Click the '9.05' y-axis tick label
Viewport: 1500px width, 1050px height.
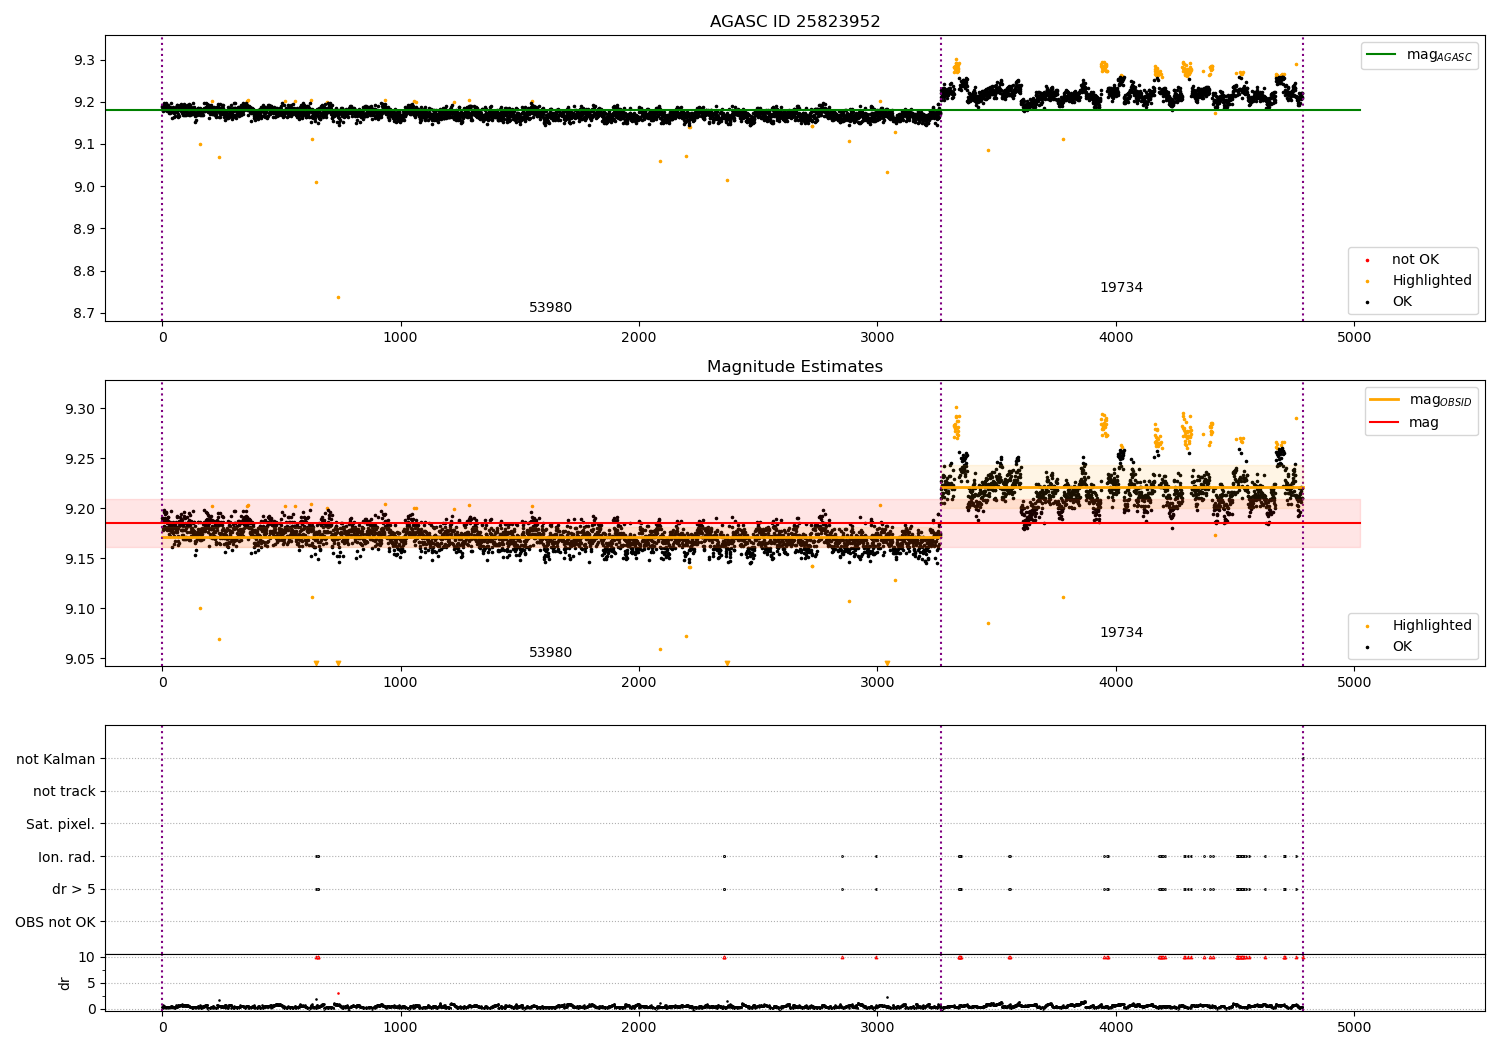point(81,659)
